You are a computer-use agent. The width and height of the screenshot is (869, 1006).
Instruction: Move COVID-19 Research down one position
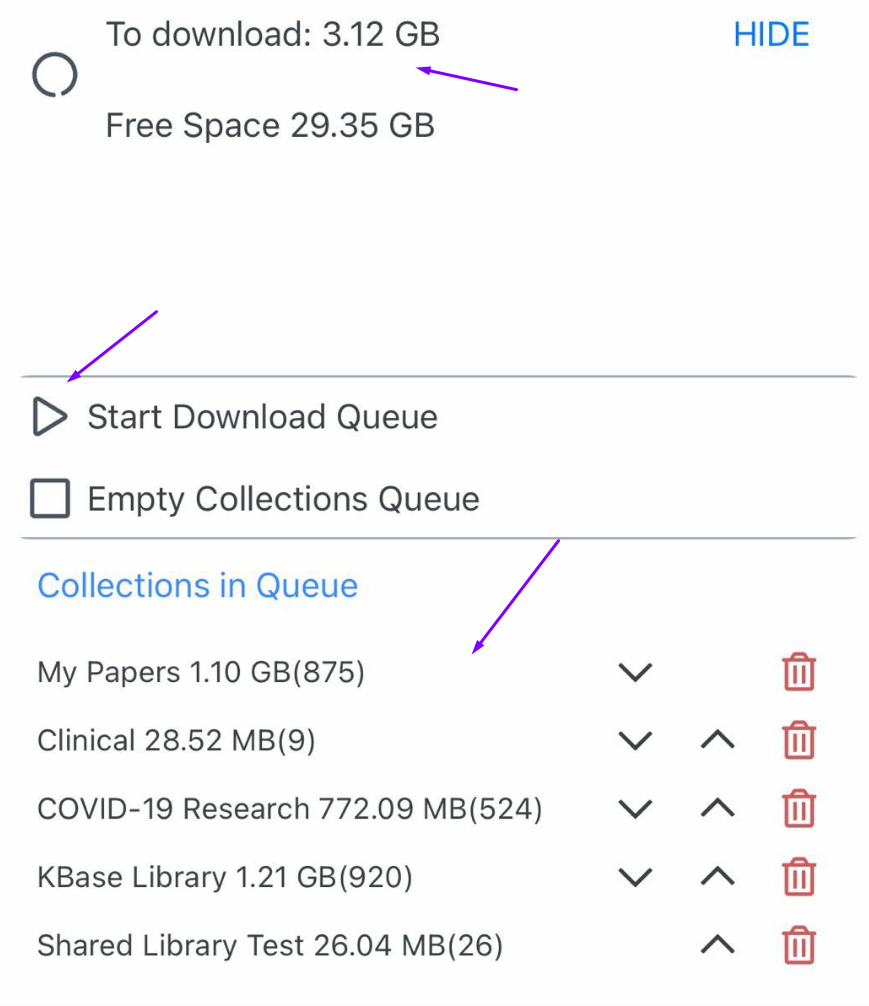[x=635, y=809]
